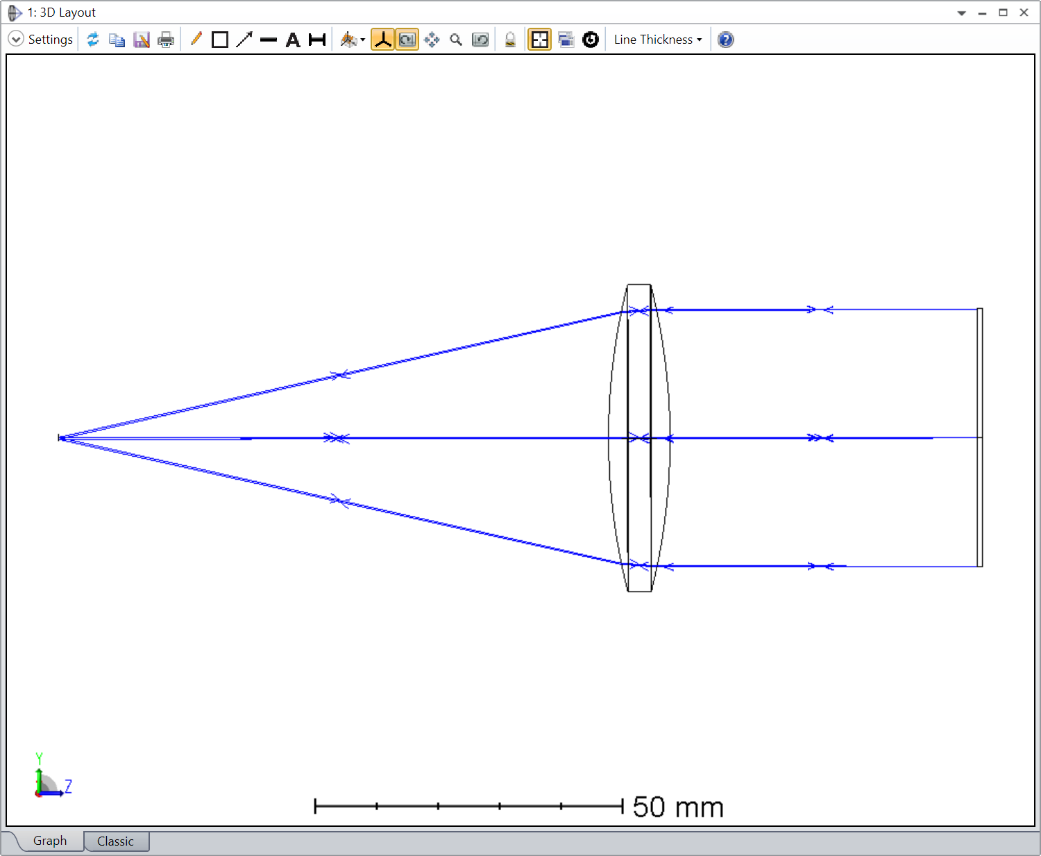The width and height of the screenshot is (1041, 856).
Task: Reset the view with the undo-zoom icon
Action: [x=480, y=40]
